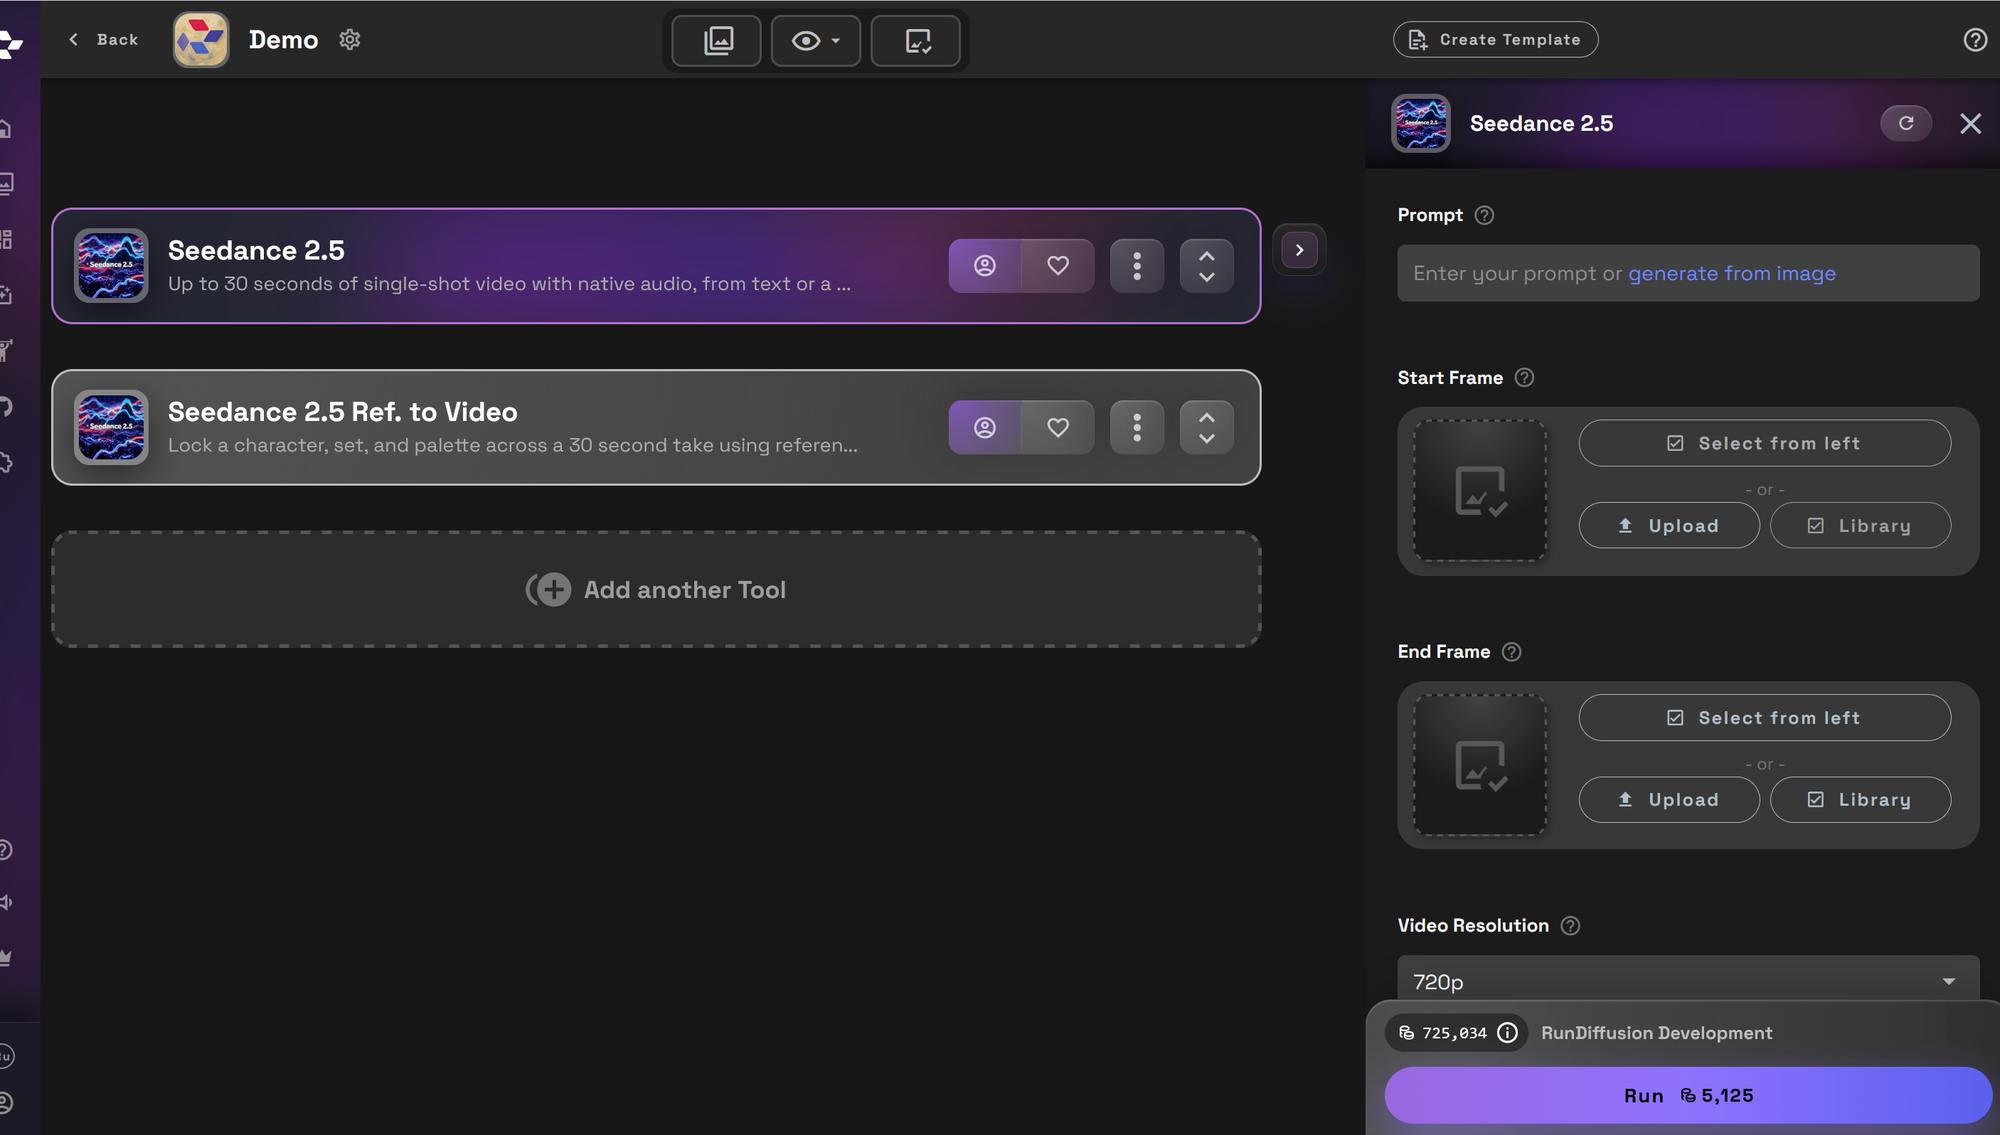Show help for Video Resolution

click(x=1571, y=926)
